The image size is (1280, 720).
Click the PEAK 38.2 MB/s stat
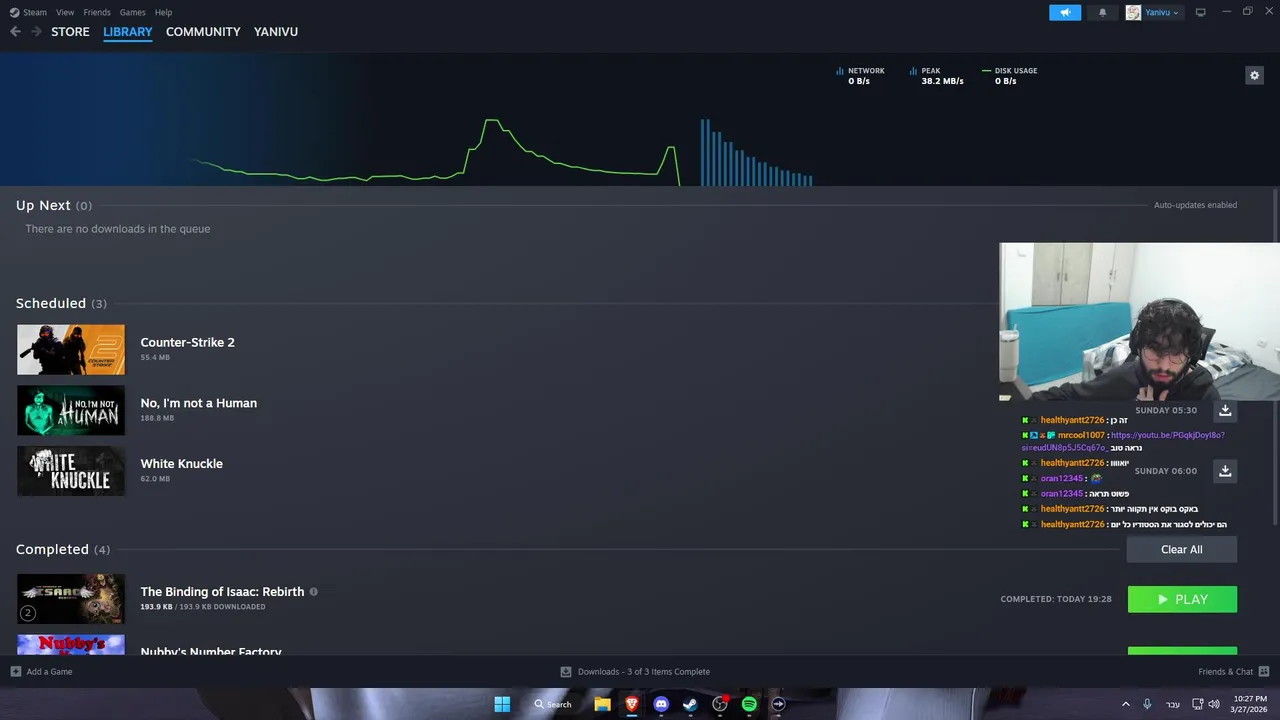(936, 75)
